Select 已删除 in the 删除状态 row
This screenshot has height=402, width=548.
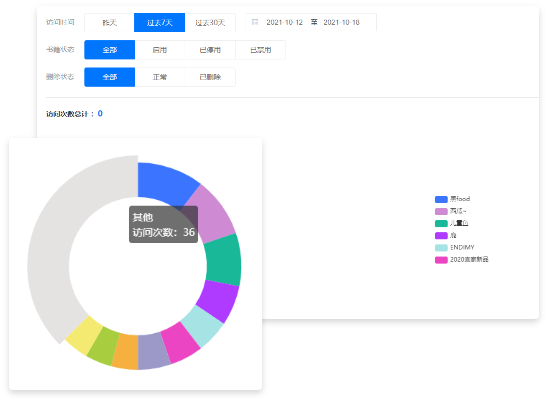click(x=210, y=77)
